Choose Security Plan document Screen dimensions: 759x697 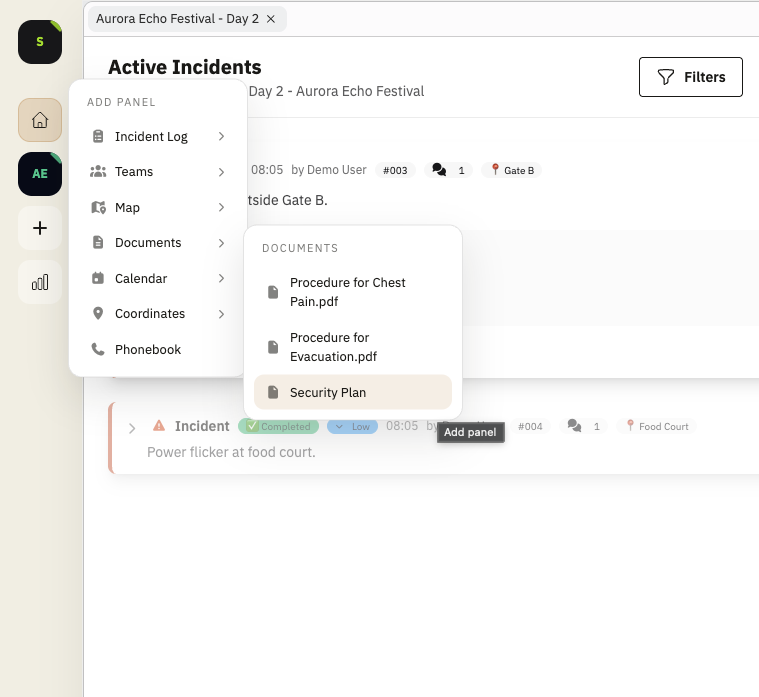coord(353,392)
